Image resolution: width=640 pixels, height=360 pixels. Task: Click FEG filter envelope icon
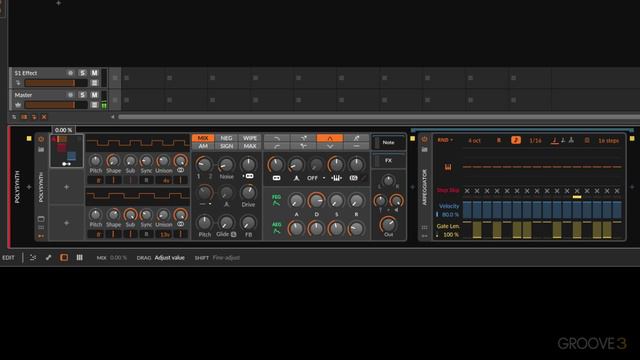[276, 200]
